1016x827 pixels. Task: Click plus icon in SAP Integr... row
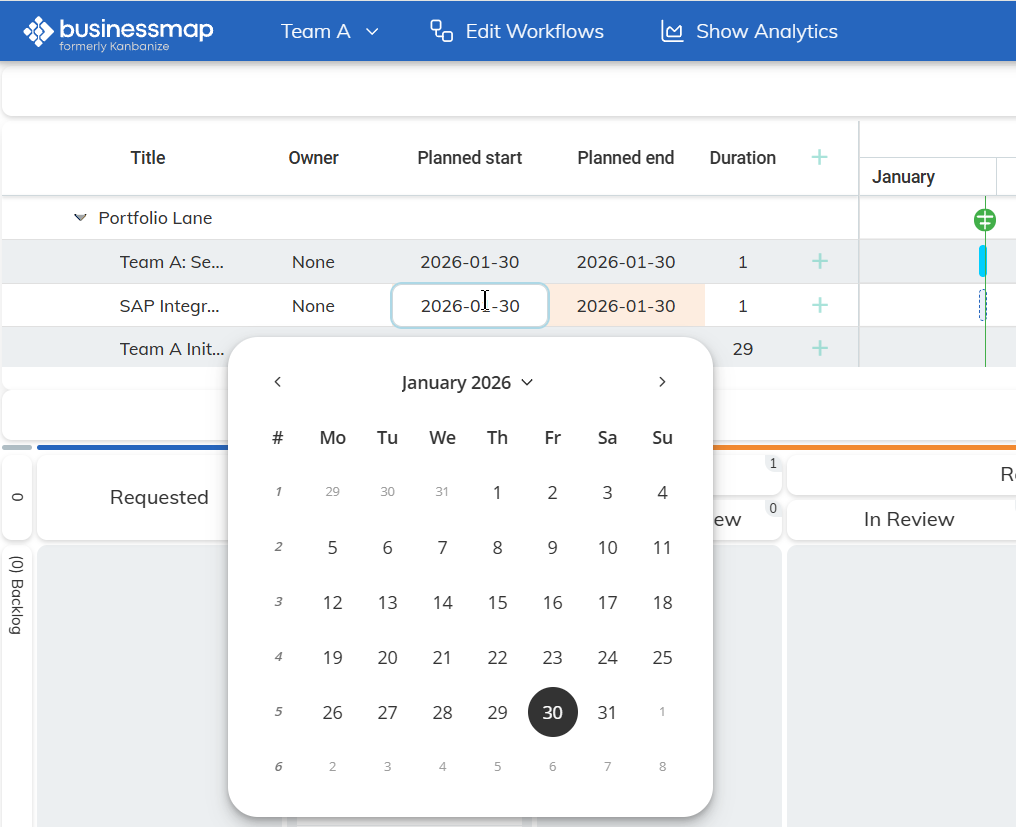(820, 306)
